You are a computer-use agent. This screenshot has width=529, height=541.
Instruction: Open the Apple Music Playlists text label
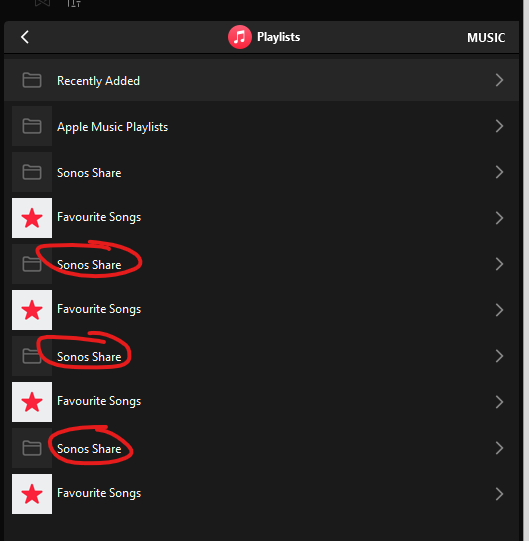click(x=112, y=127)
